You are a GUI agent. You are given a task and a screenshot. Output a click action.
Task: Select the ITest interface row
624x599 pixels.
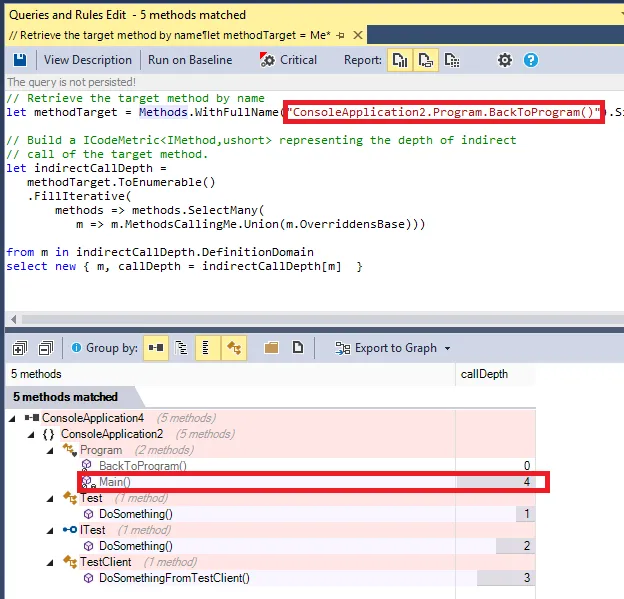[271, 530]
